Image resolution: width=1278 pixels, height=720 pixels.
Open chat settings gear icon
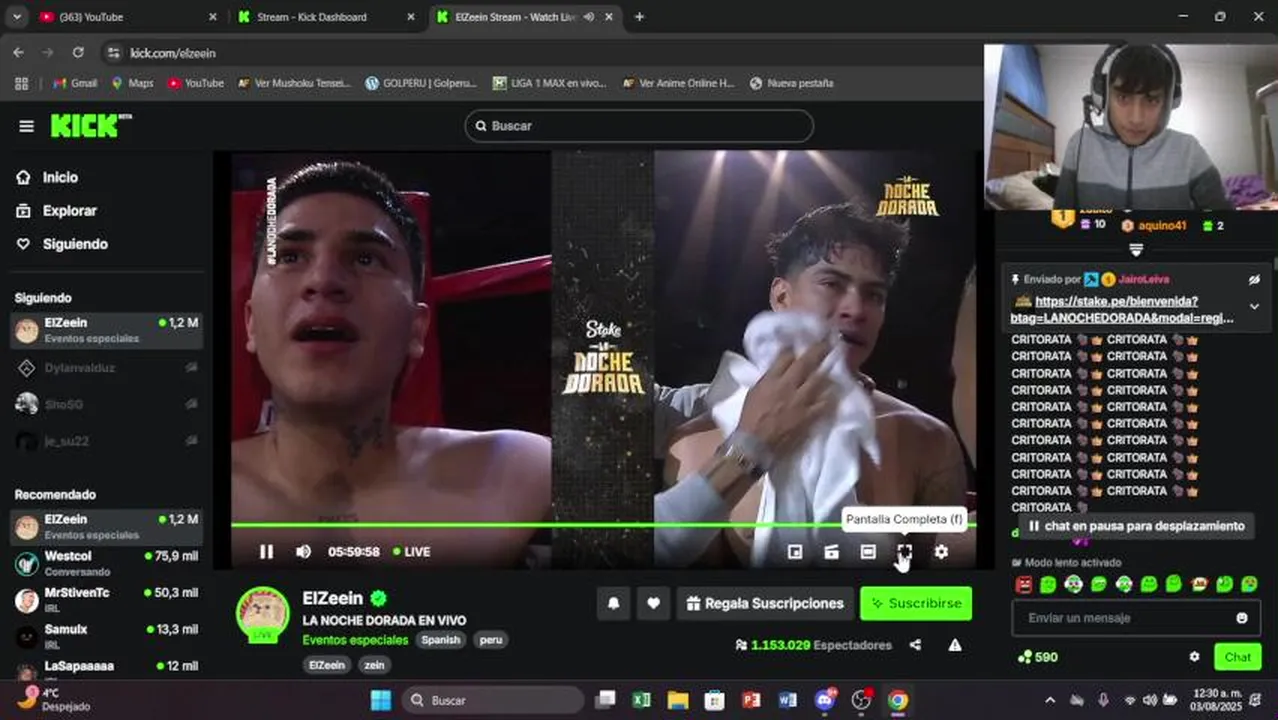pos(1194,657)
